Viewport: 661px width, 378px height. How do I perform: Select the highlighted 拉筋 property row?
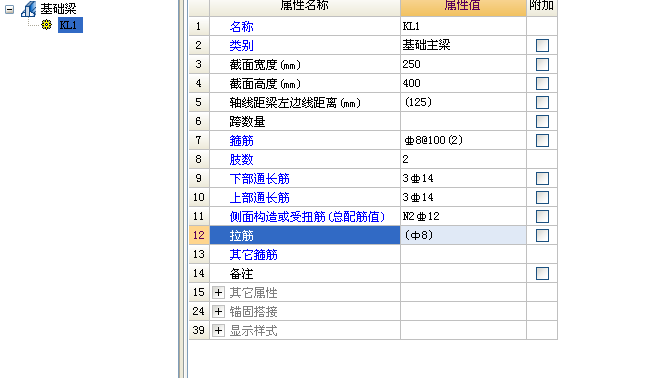point(305,235)
